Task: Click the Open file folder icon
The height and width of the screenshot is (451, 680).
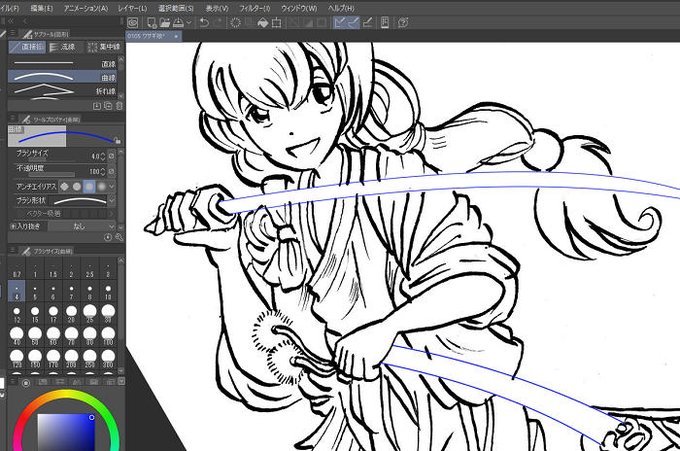Action: click(165, 23)
